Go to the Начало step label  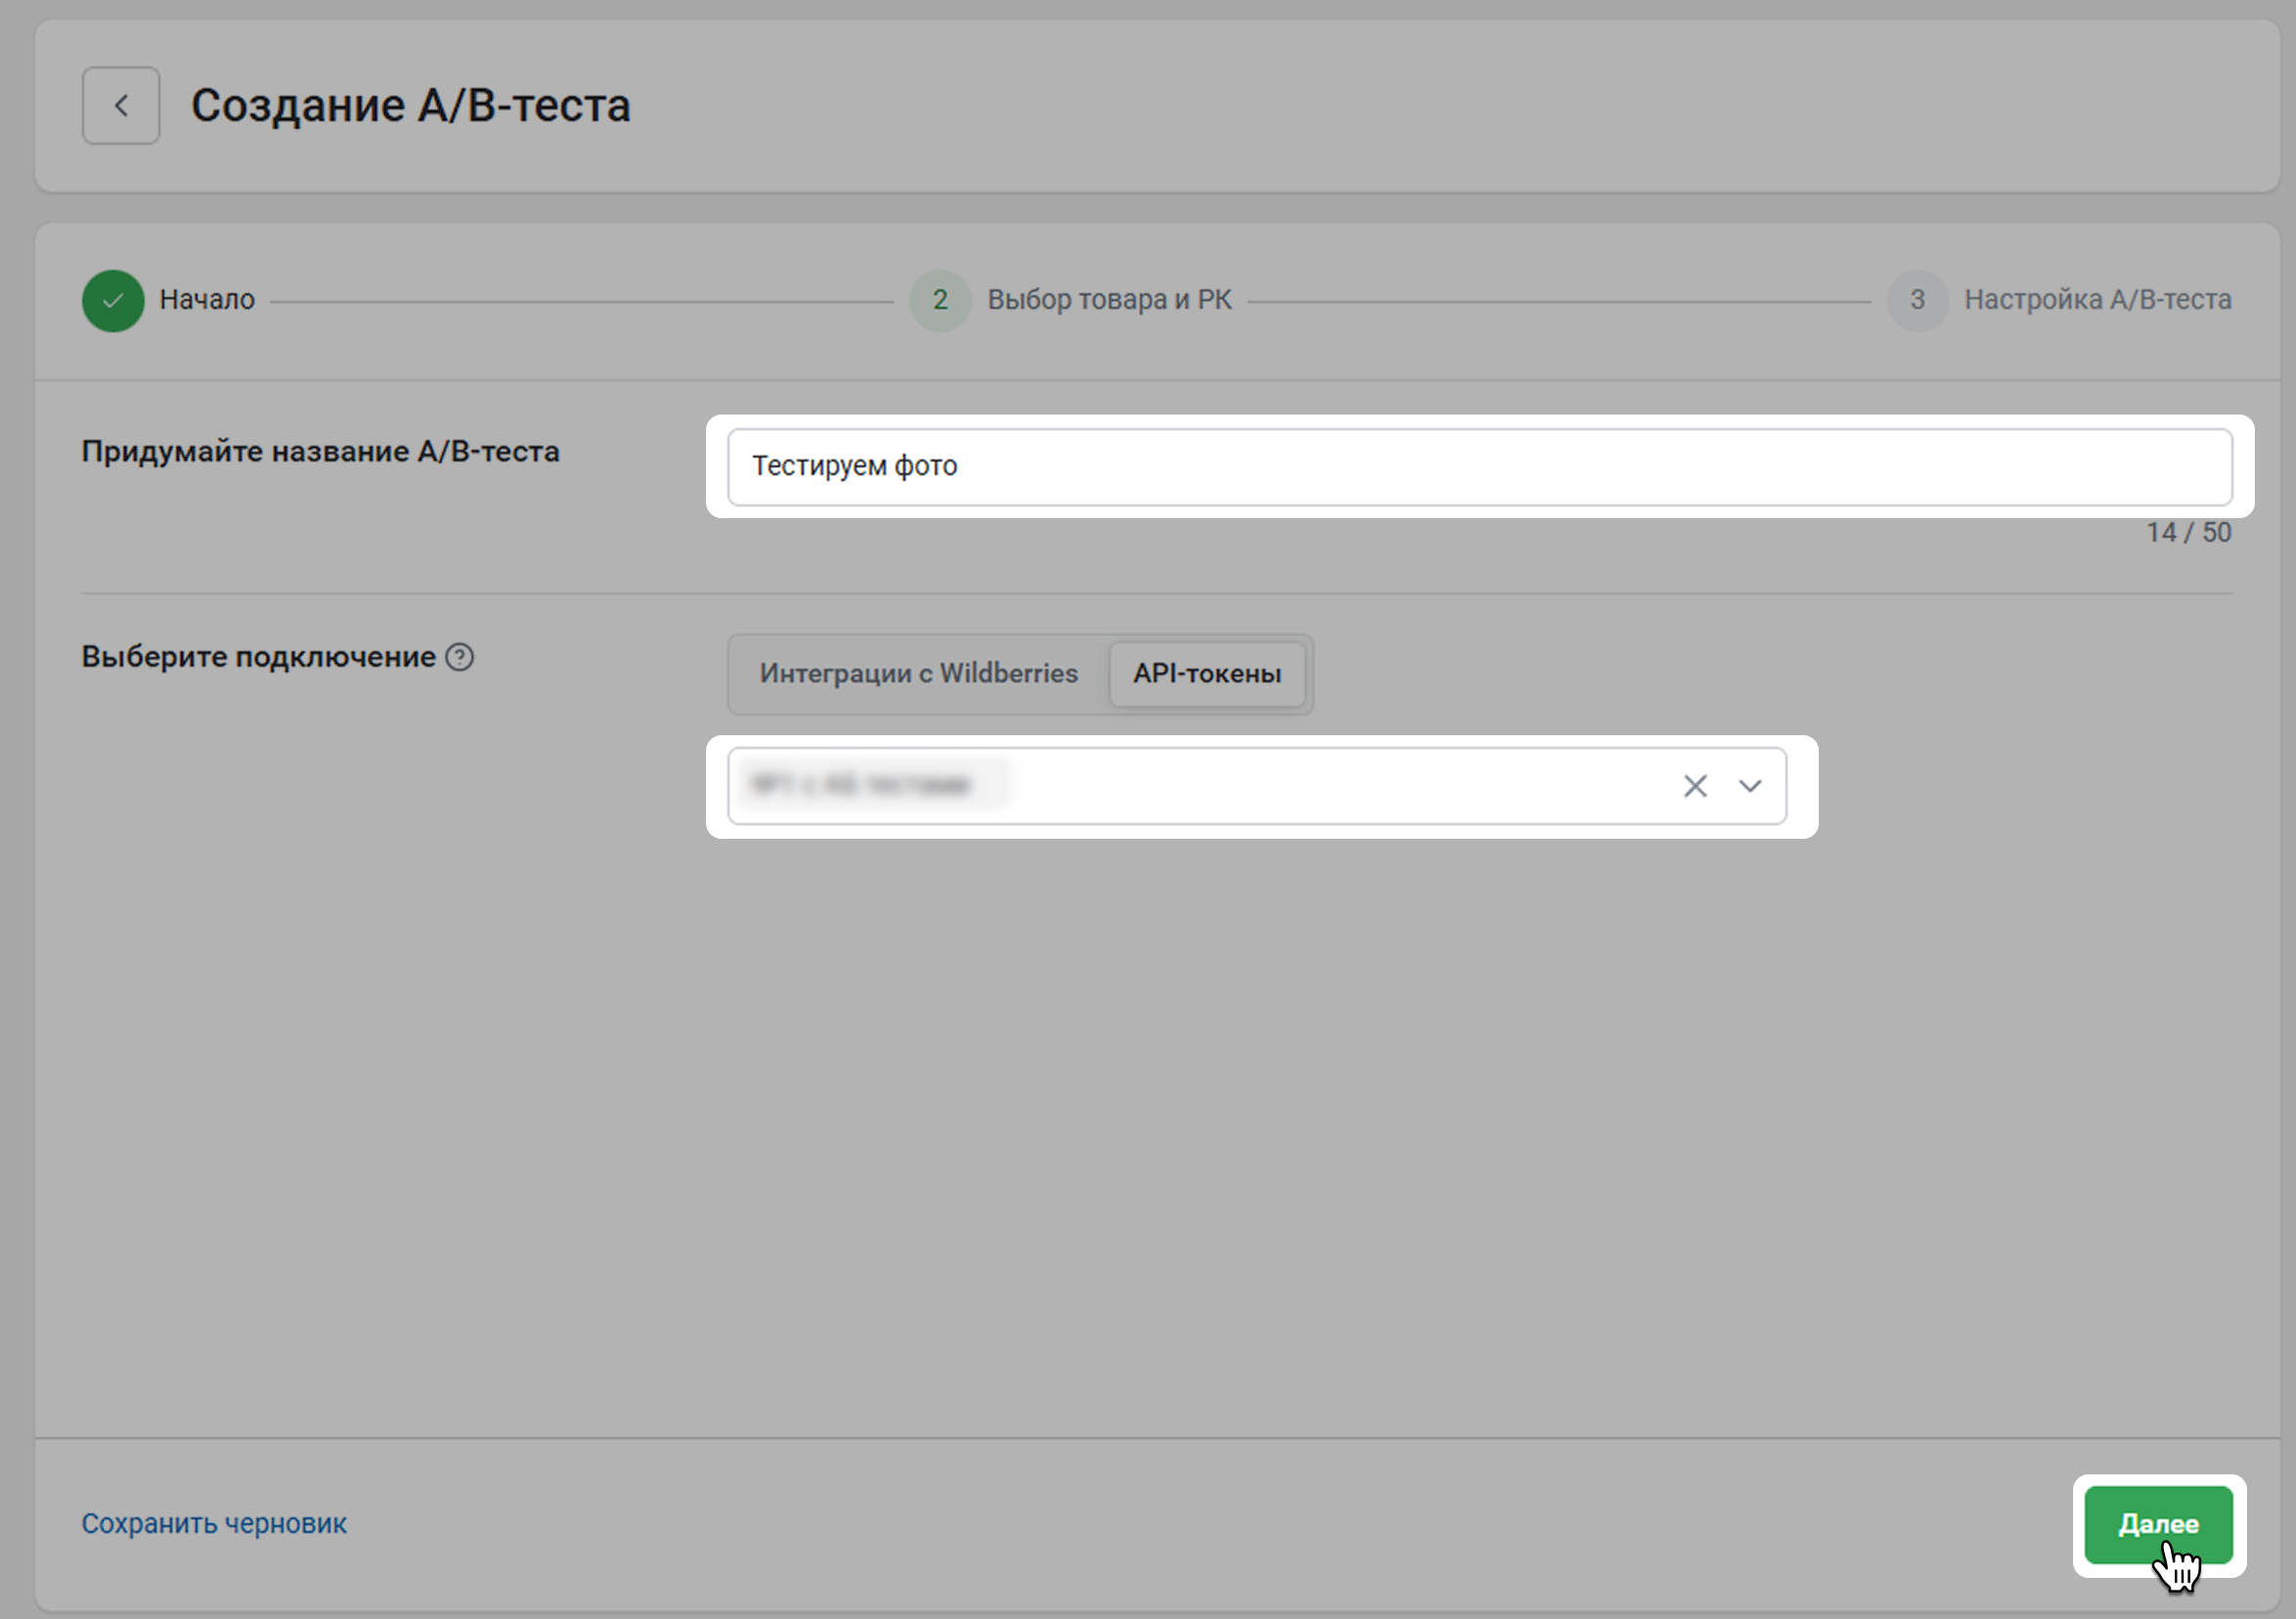pos(207,300)
